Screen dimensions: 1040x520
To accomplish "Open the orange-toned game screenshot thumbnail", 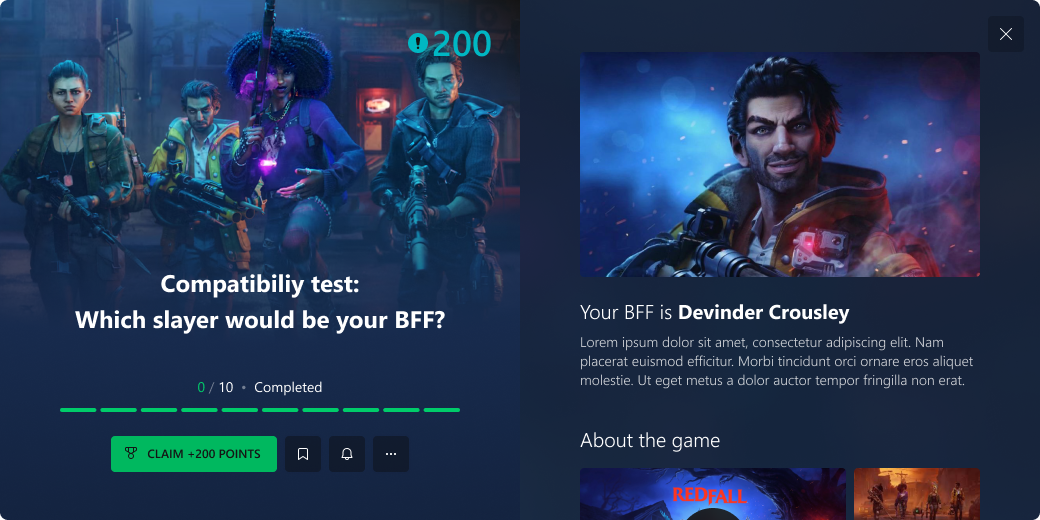I will click(917, 494).
